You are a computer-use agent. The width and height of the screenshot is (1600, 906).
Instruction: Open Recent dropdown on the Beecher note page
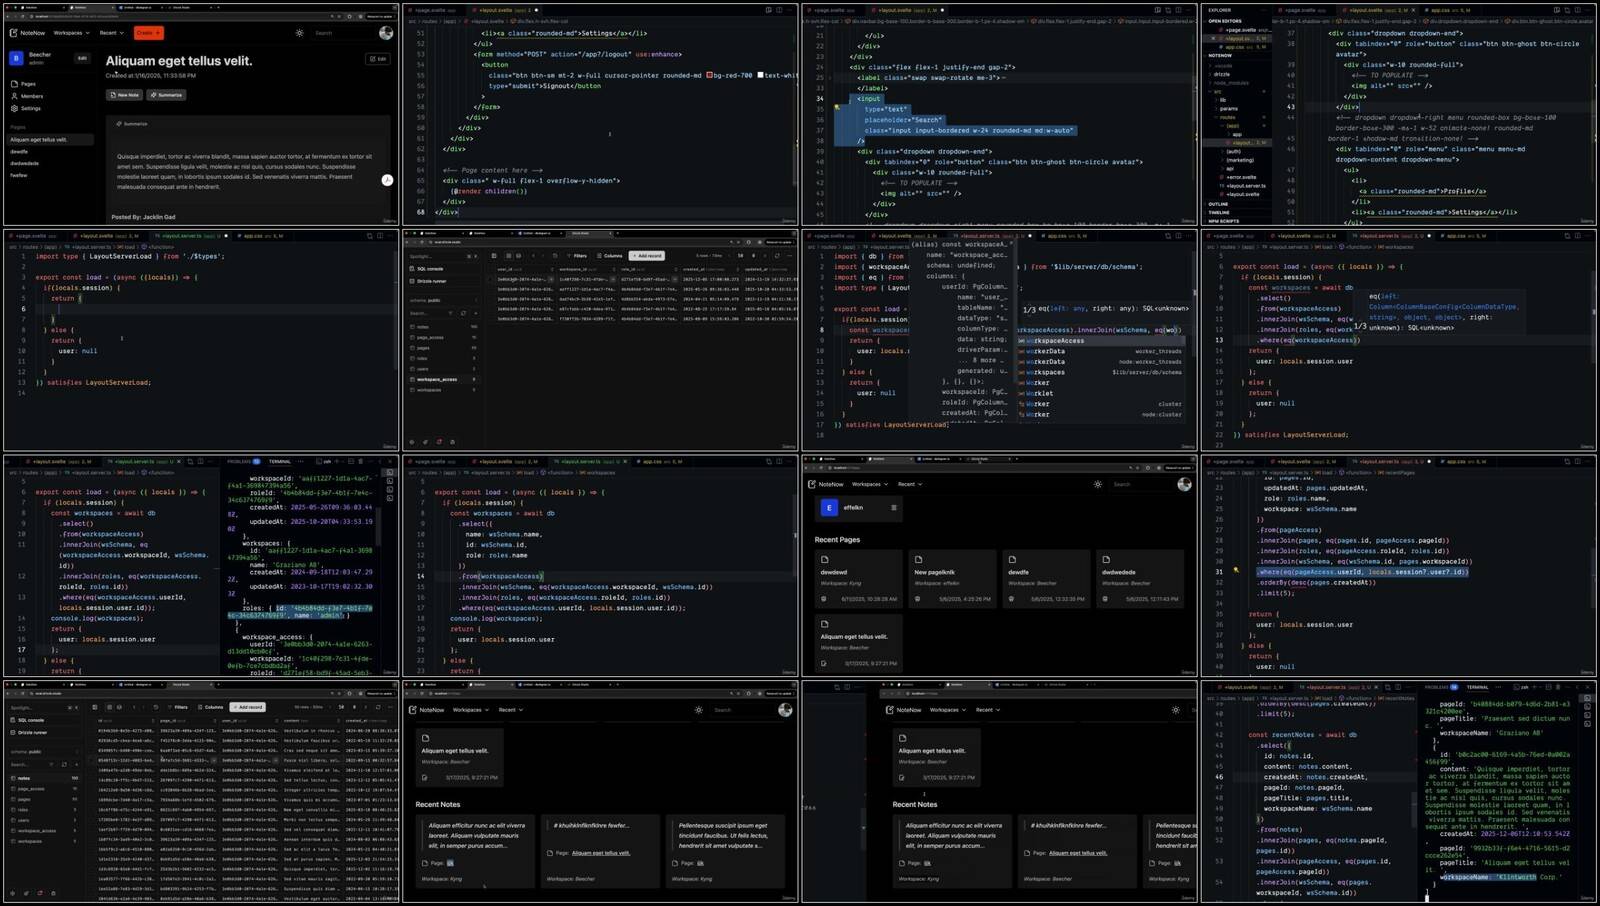coord(111,33)
